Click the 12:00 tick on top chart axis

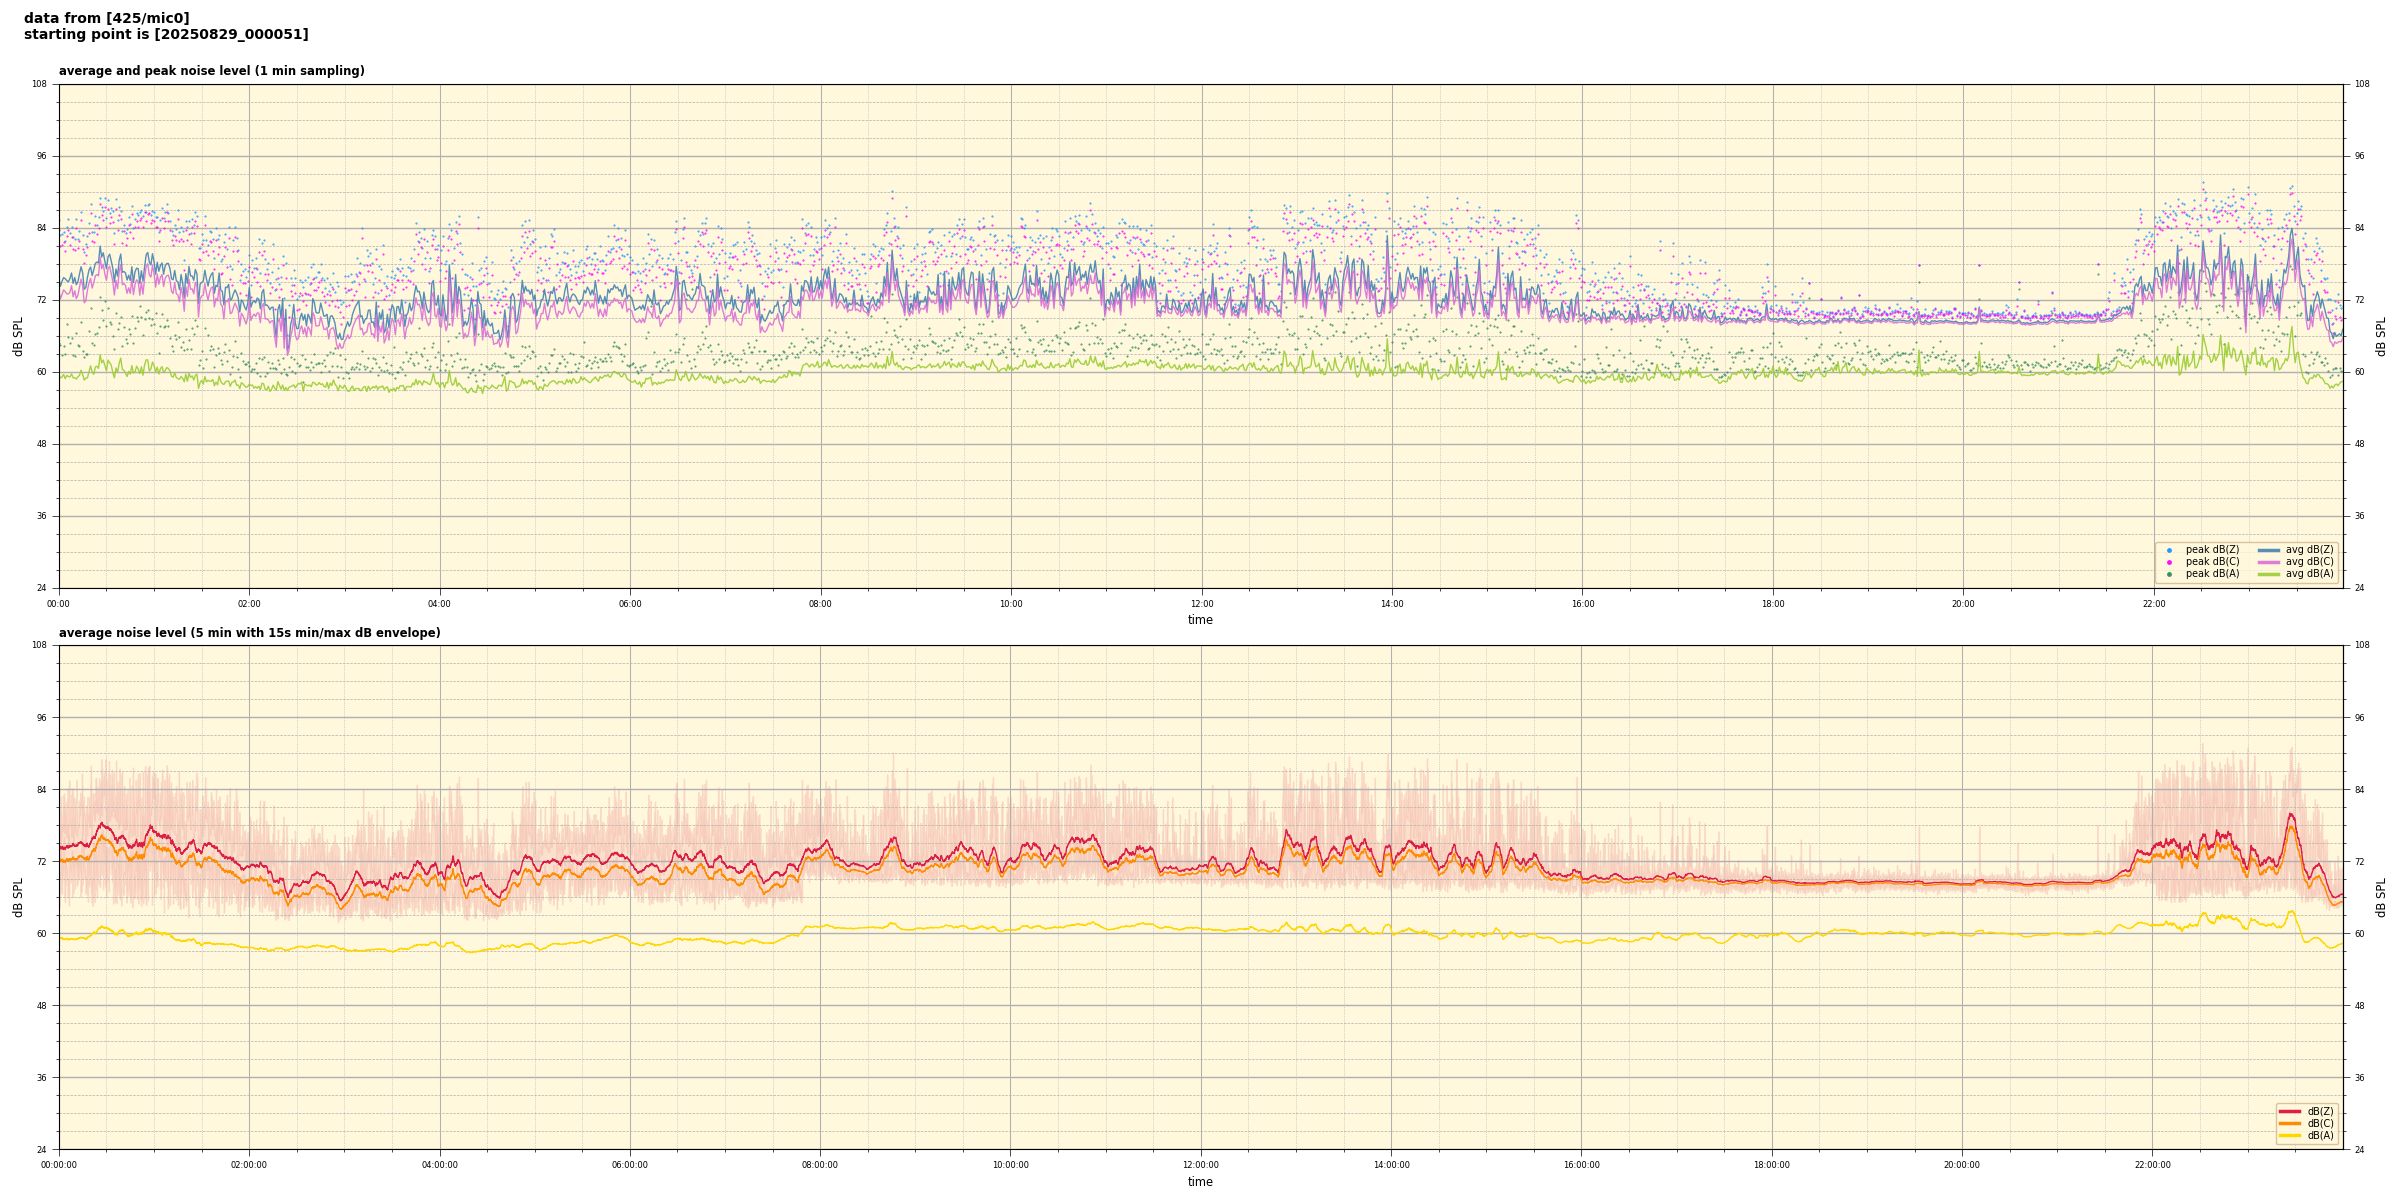[1201, 604]
